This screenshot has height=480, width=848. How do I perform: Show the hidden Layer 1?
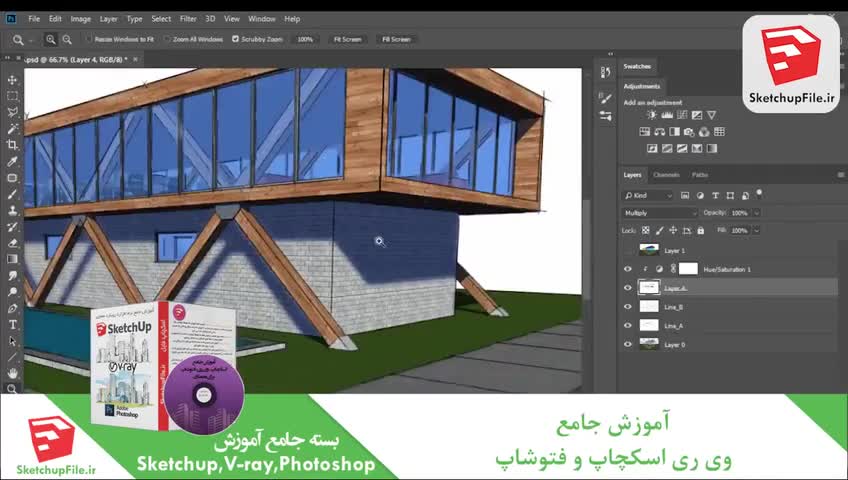(x=627, y=250)
